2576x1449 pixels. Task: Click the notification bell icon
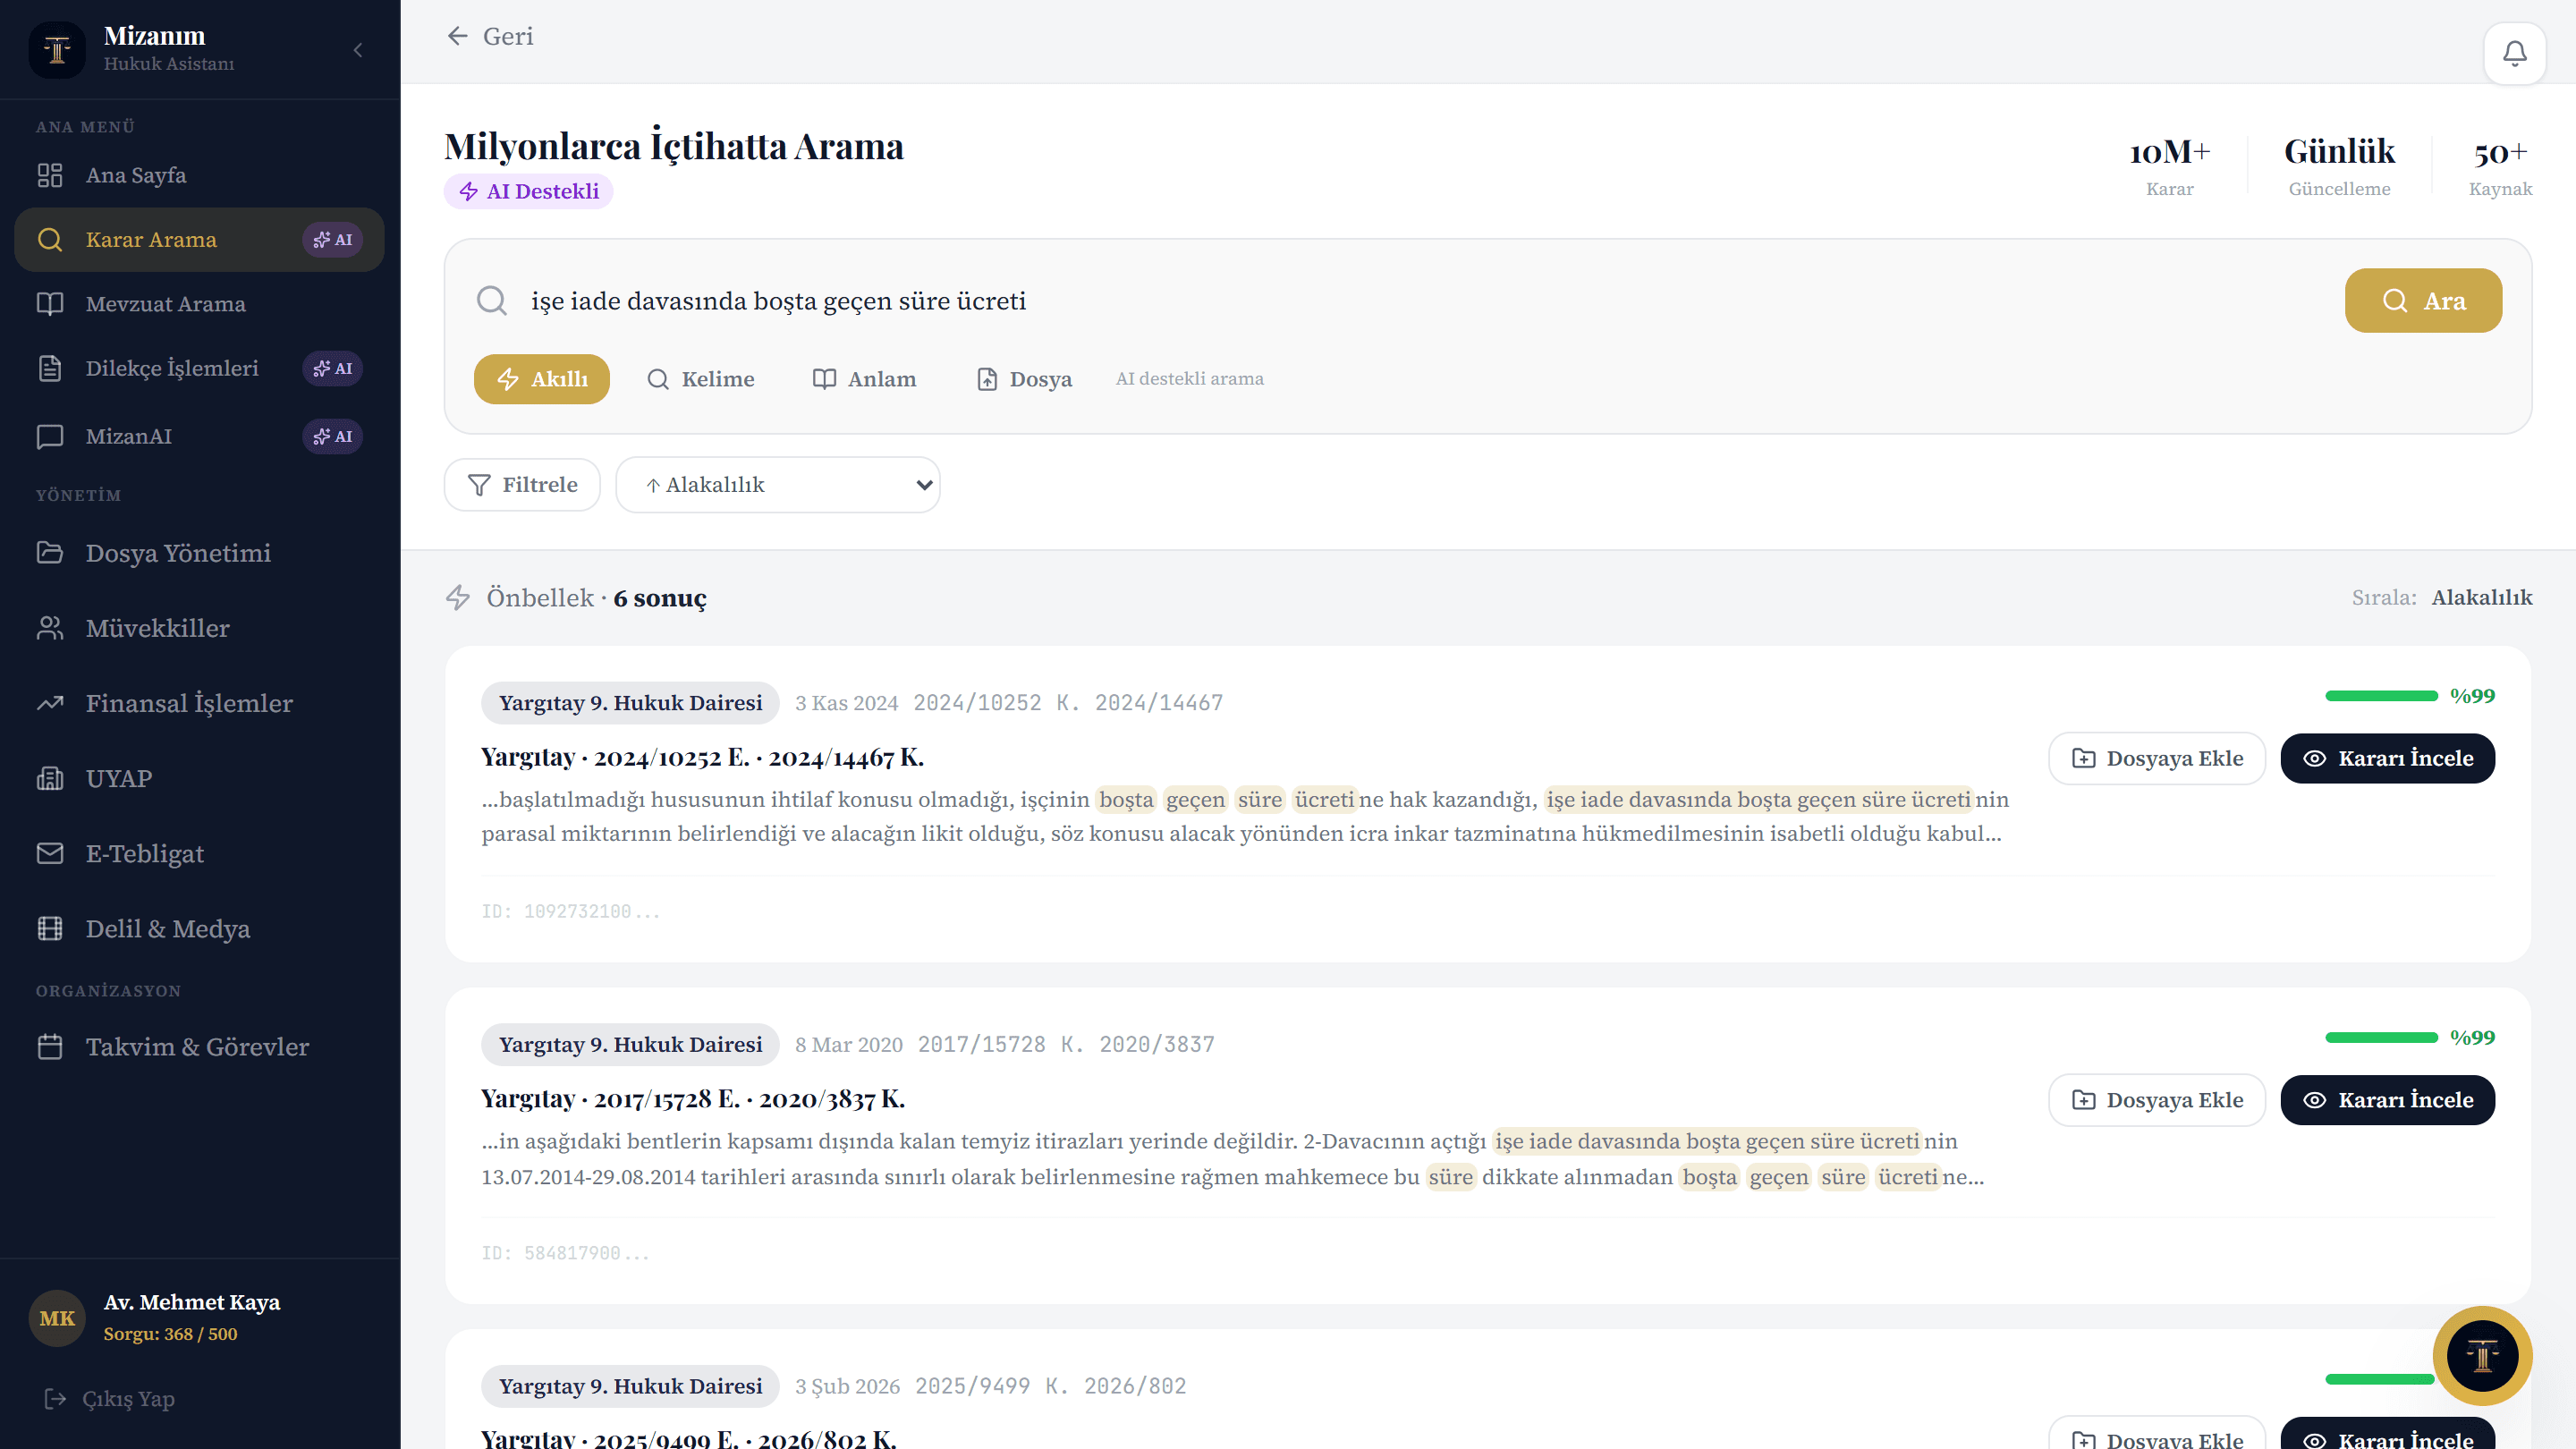tap(2514, 53)
